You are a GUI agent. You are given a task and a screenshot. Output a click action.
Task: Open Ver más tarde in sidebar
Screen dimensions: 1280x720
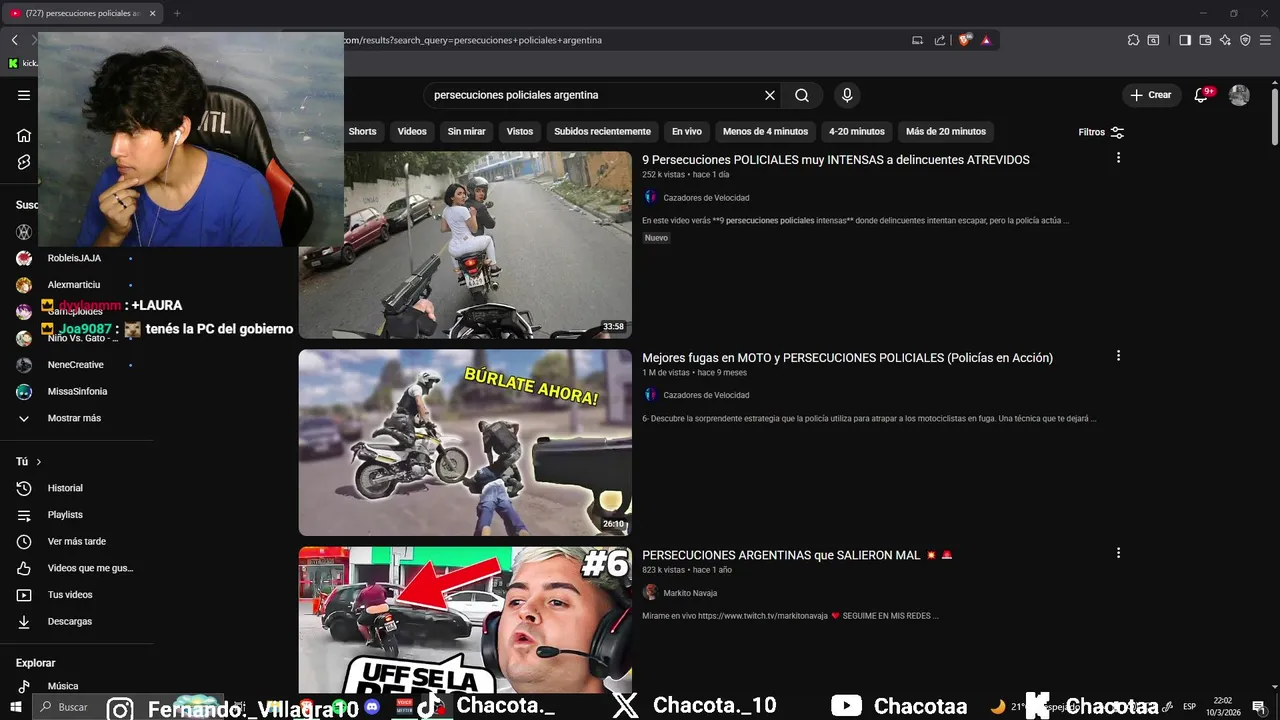click(75, 542)
